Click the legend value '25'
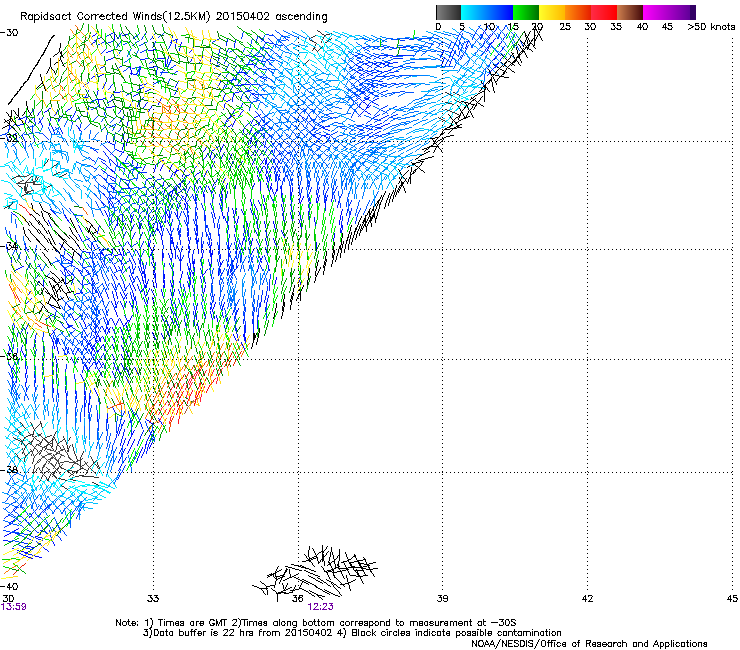 (x=565, y=27)
